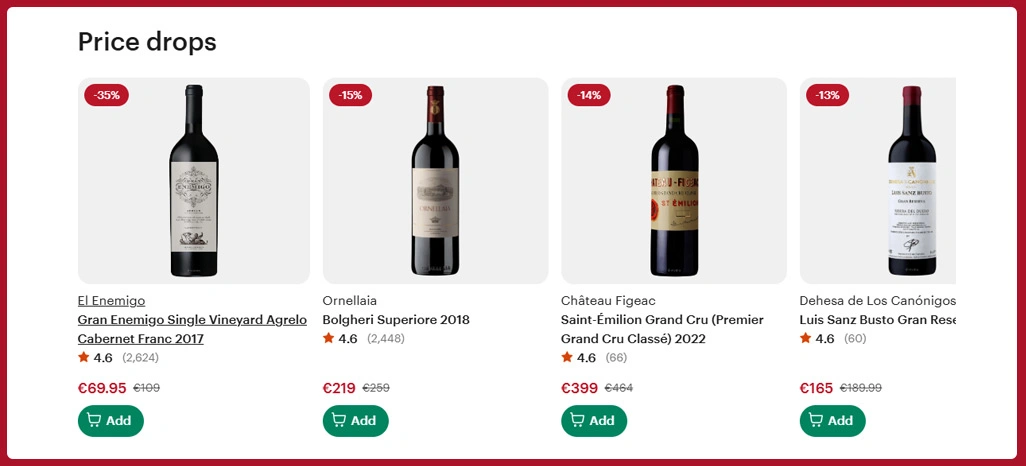This screenshot has height=466, width=1026.
Task: Open the El Enemigo winery link
Action: tap(111, 301)
